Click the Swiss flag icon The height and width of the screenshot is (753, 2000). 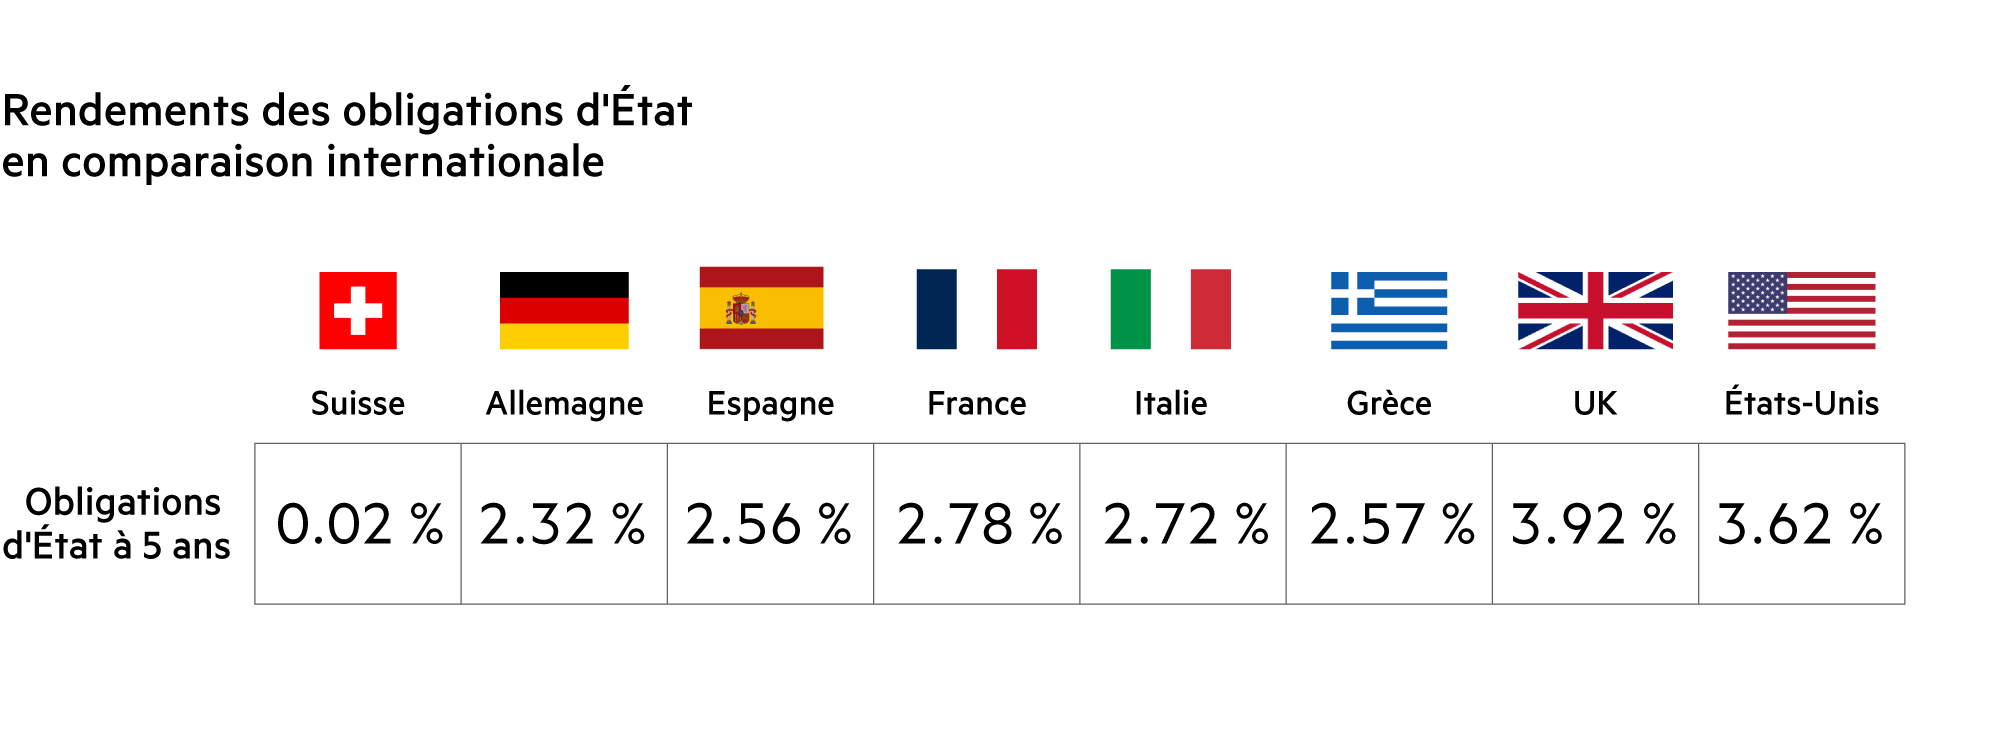(358, 310)
